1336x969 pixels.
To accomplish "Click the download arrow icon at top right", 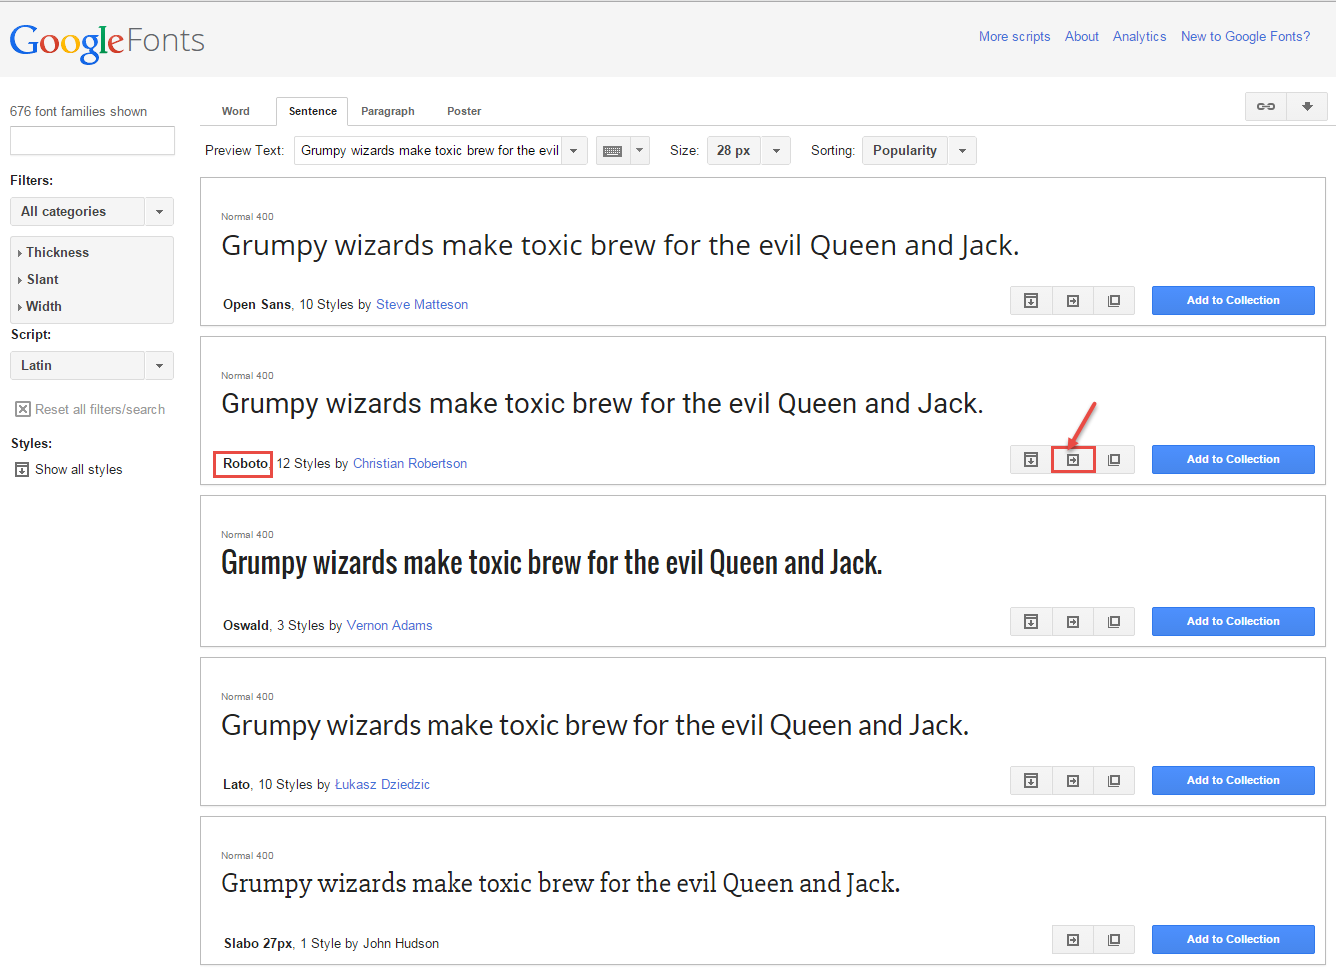I will [1307, 106].
